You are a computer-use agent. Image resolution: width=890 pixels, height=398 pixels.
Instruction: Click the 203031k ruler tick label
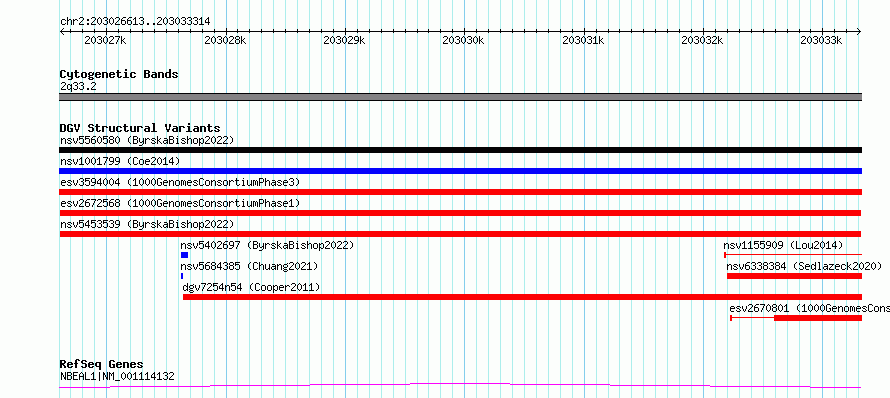583,40
